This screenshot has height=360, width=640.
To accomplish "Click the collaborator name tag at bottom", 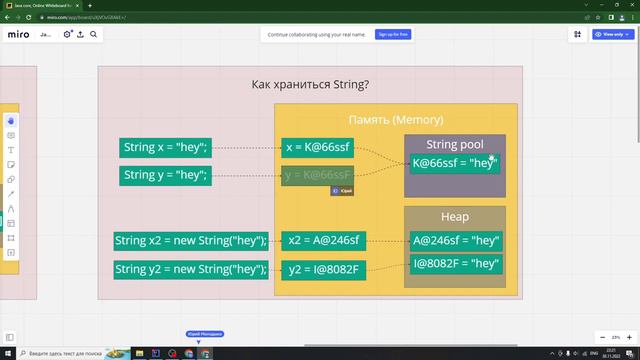I will [204, 334].
